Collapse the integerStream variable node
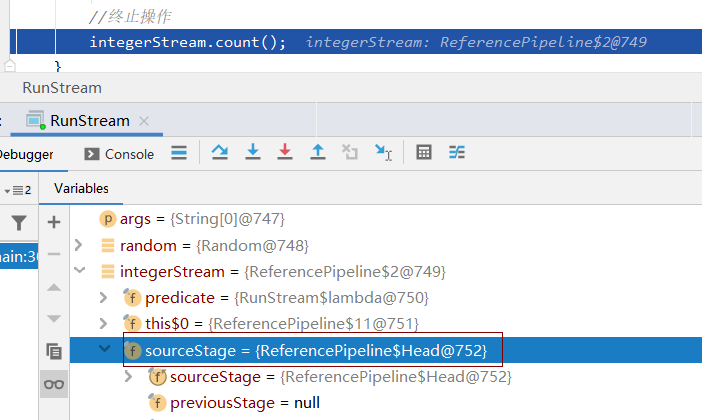 (80, 270)
